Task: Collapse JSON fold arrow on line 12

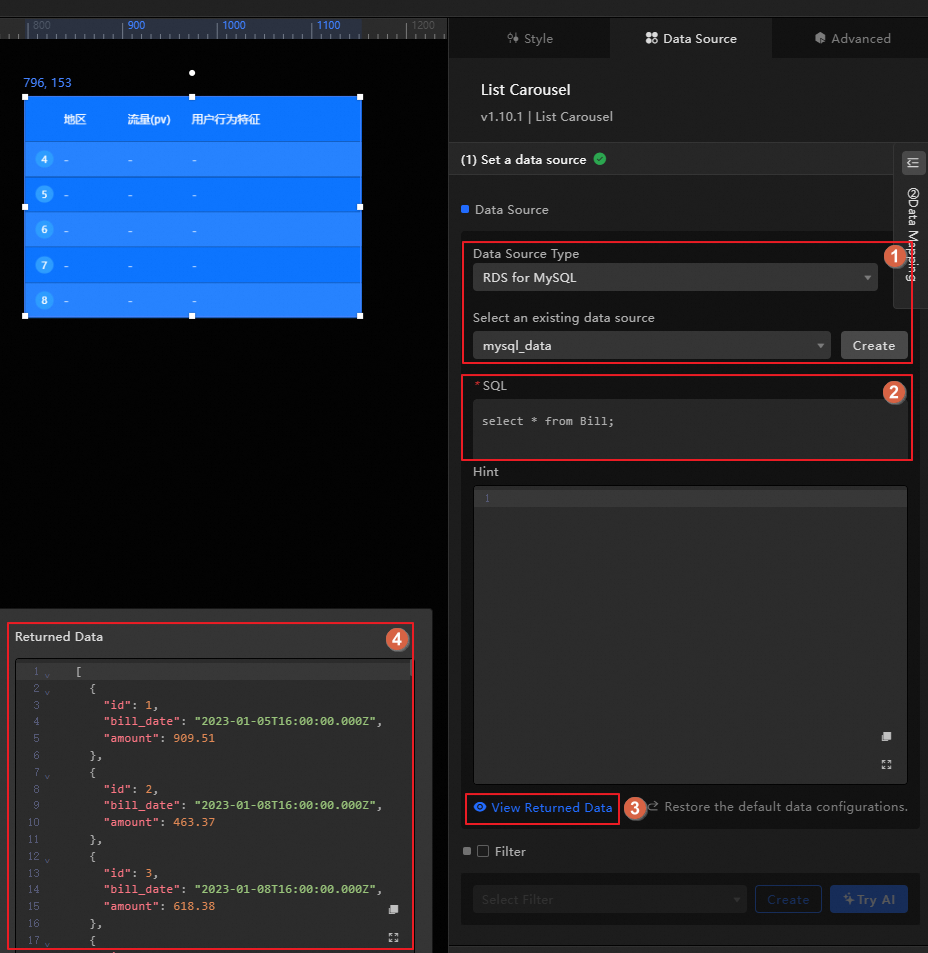Action: click(x=47, y=859)
